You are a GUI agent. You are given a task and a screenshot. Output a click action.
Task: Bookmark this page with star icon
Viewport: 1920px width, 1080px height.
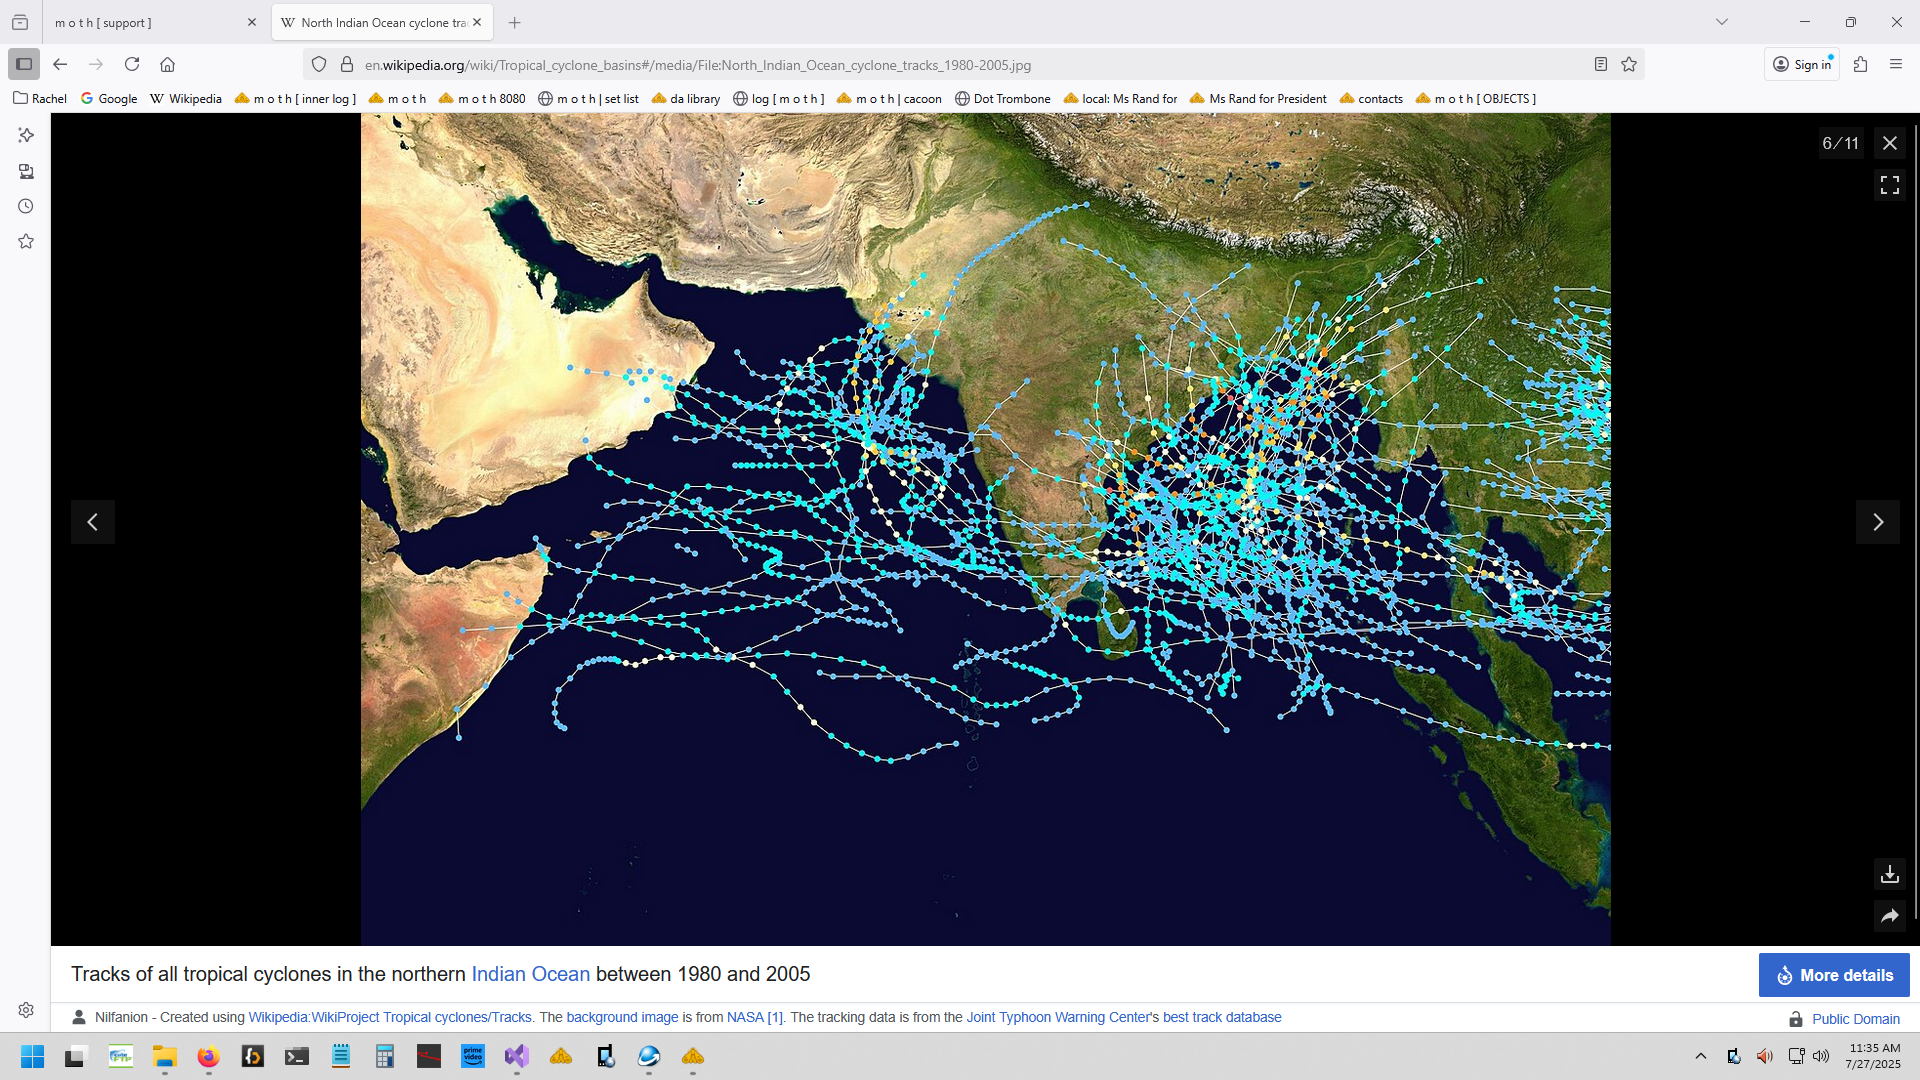point(1629,64)
